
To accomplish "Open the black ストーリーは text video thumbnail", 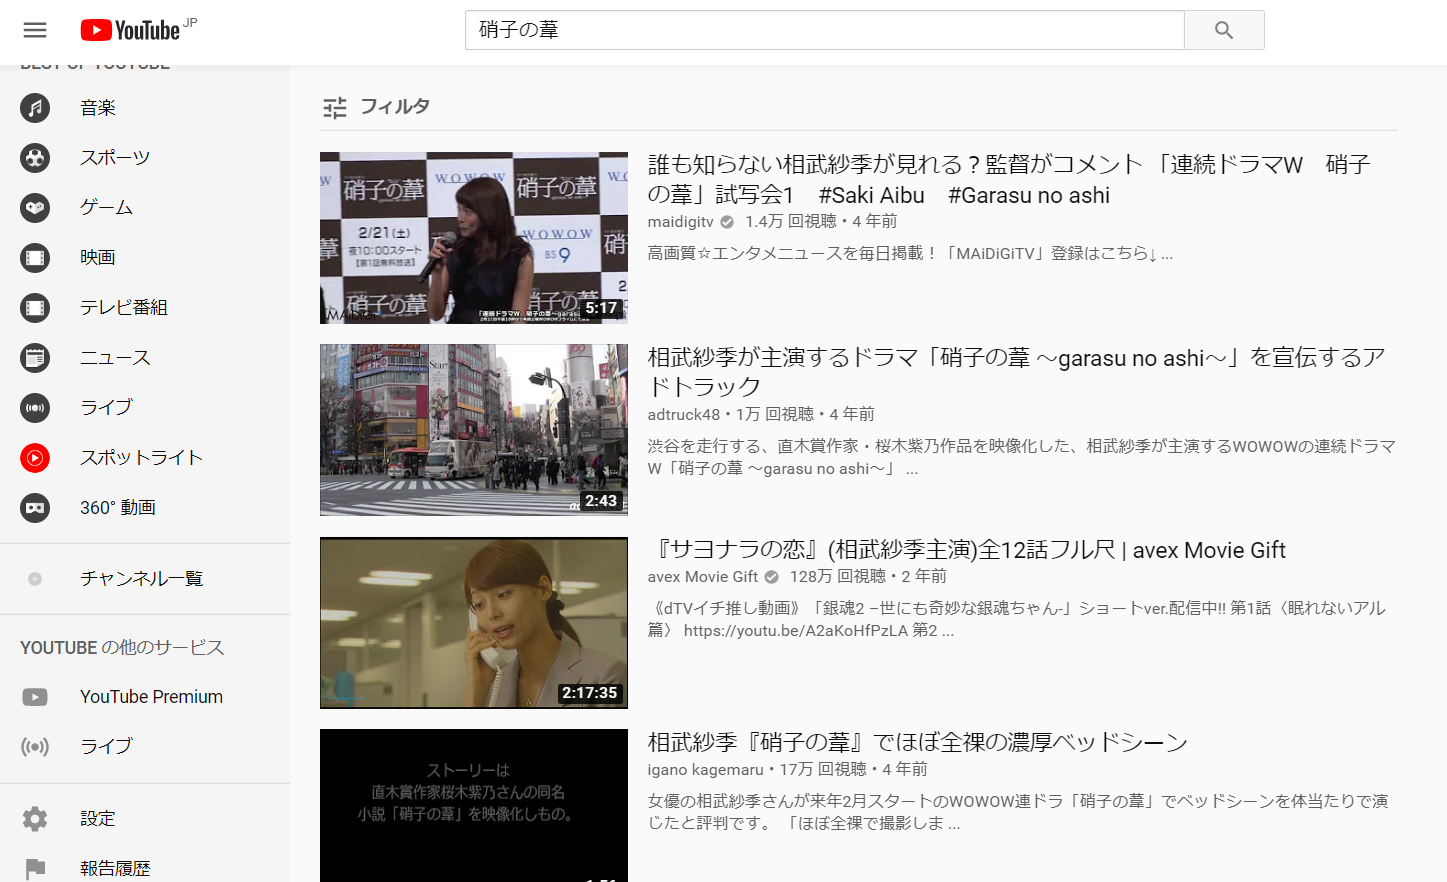I will (x=474, y=806).
